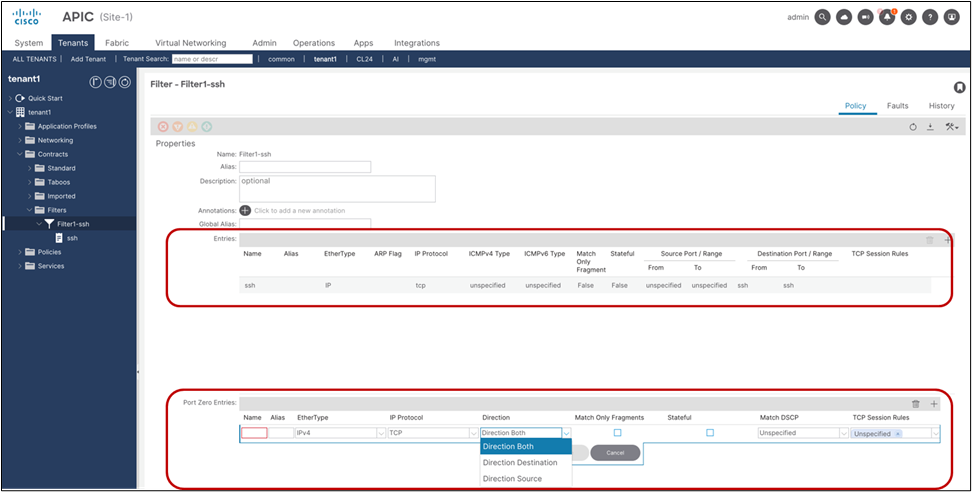Screen dimensions: 972x492
Task: Open the IP Protocol TCP dropdown
Action: pyautogui.click(x=433, y=433)
